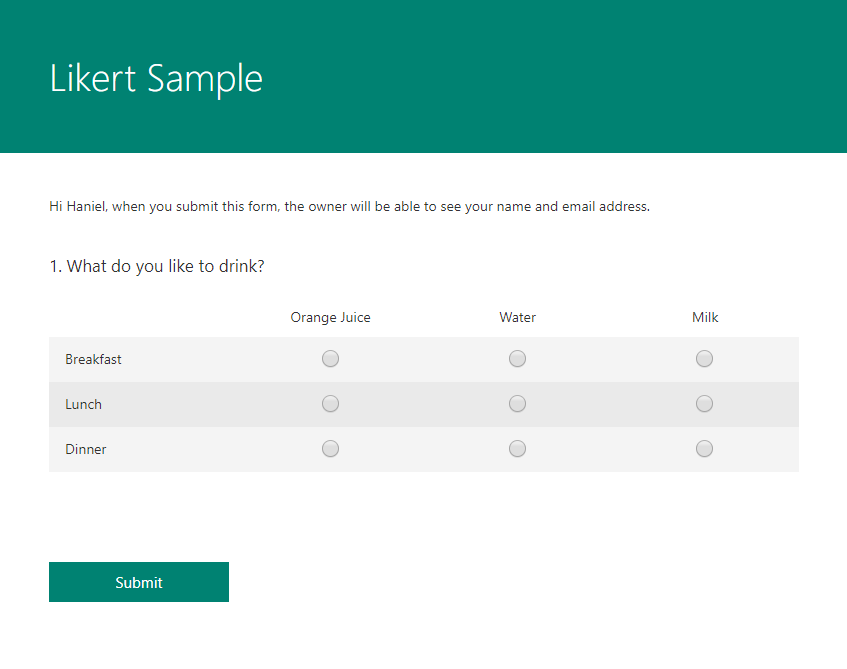Select Water for Dinner

517,448
